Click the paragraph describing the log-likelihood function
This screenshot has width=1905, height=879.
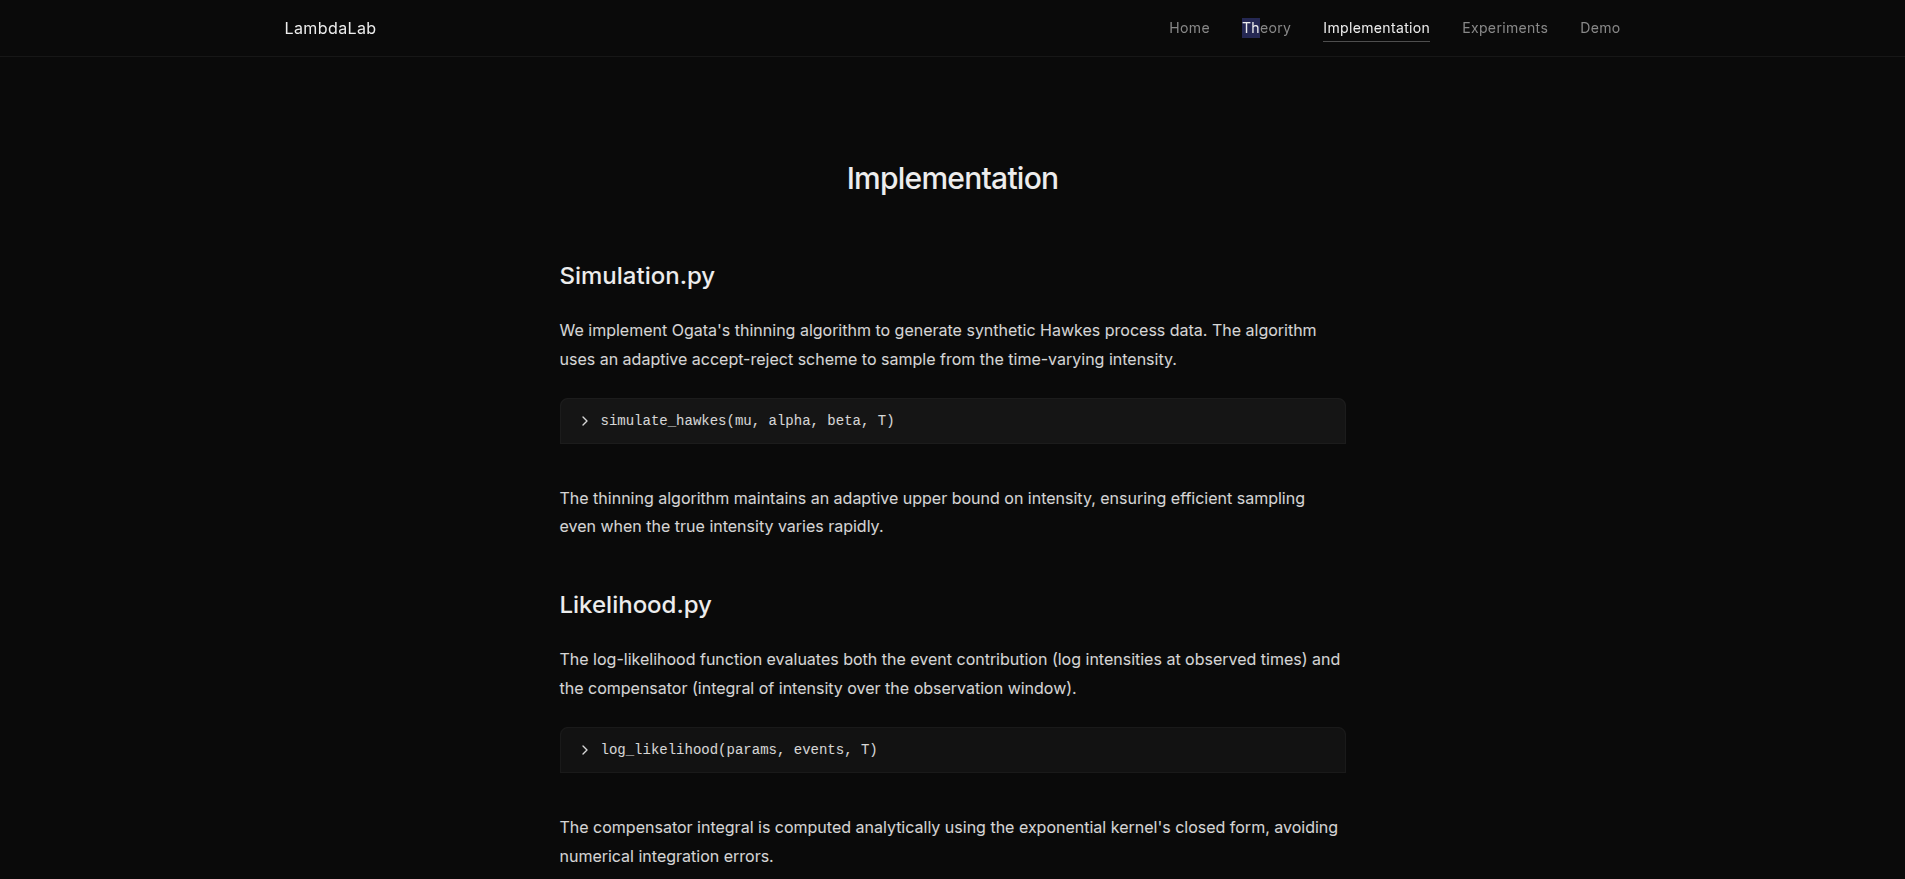[949, 674]
